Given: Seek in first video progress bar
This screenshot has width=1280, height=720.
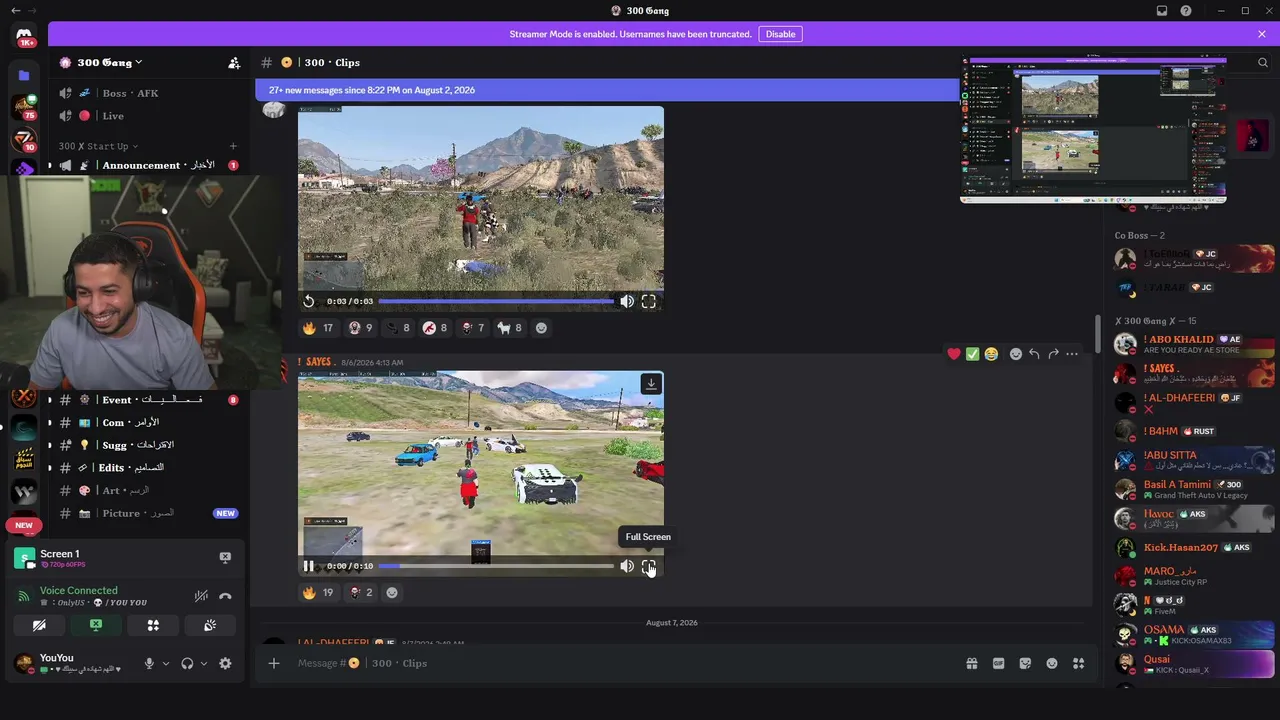Looking at the screenshot, I should [496, 302].
